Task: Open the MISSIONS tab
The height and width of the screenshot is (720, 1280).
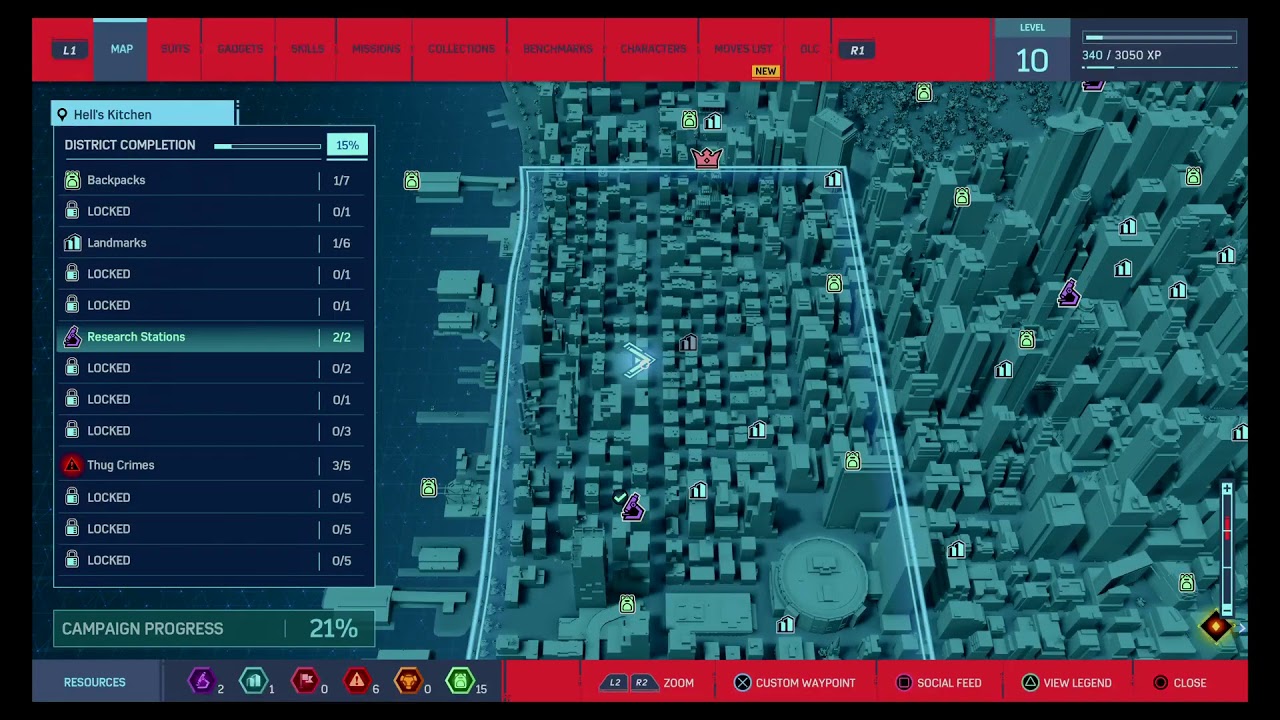Action: [376, 49]
